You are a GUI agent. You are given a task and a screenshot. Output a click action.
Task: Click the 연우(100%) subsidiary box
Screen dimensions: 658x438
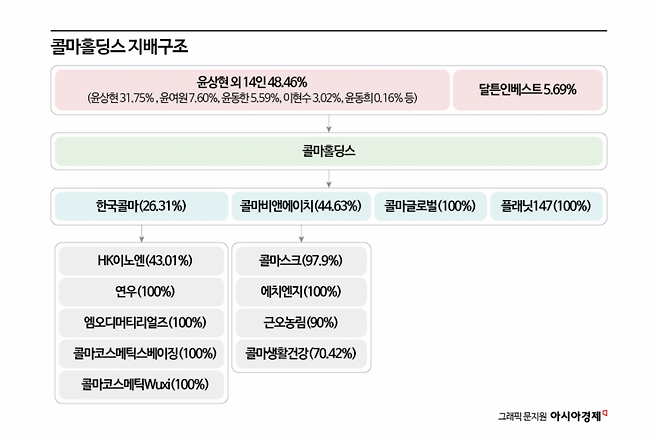(141, 292)
